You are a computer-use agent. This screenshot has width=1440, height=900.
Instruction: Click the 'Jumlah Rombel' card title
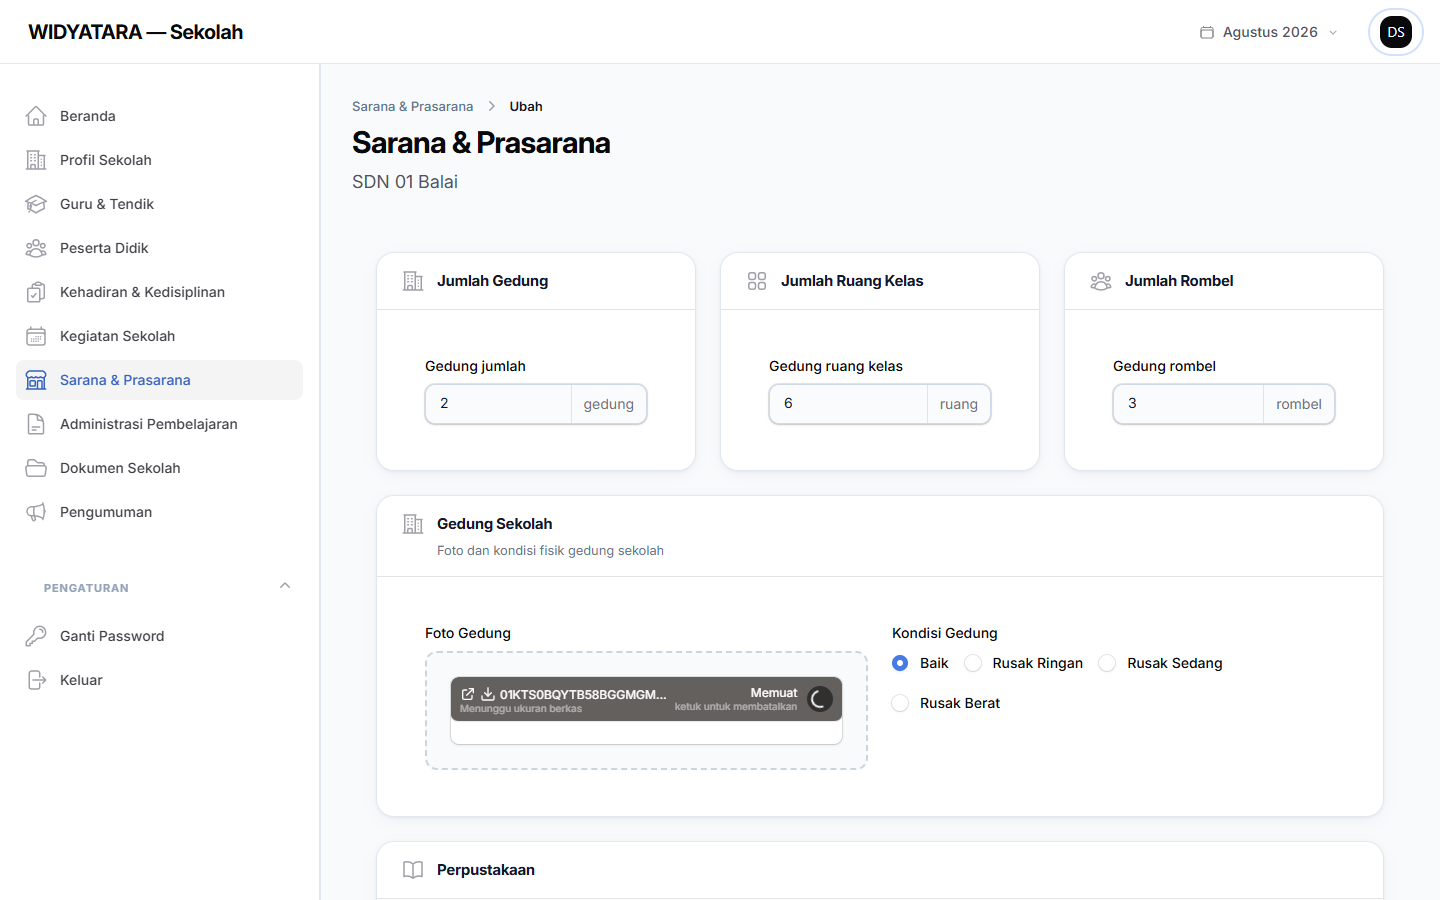1179,281
